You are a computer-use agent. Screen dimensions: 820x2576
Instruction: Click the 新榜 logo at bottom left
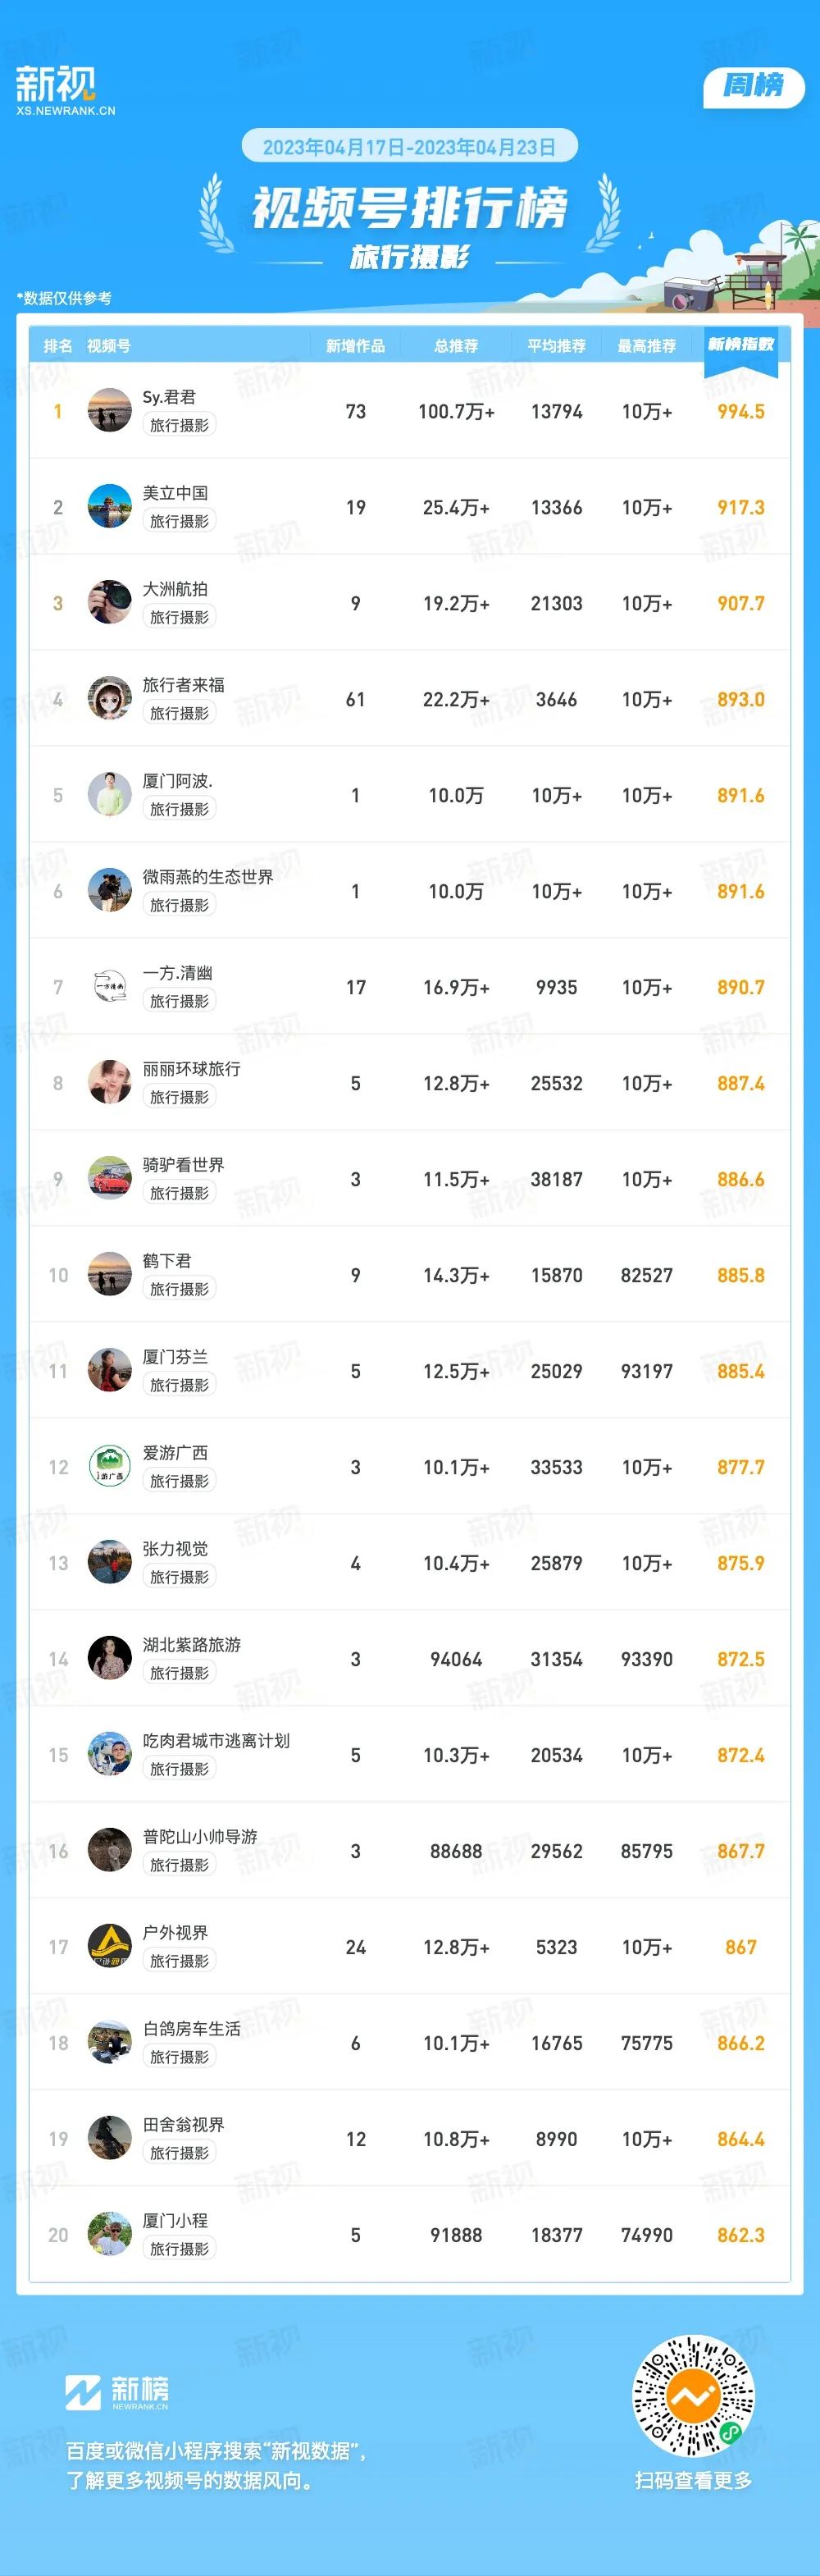tap(117, 2392)
